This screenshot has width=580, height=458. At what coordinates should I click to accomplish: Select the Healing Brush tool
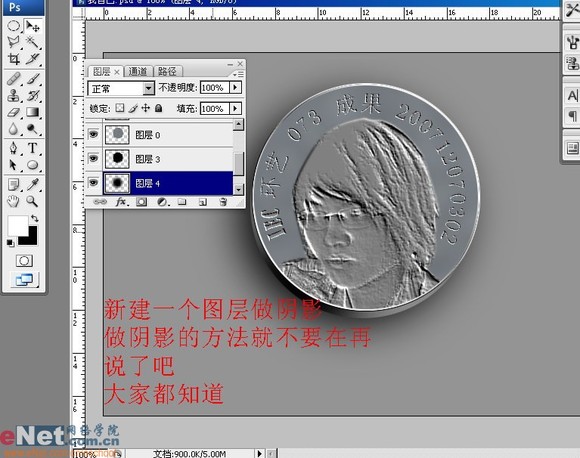(x=14, y=79)
